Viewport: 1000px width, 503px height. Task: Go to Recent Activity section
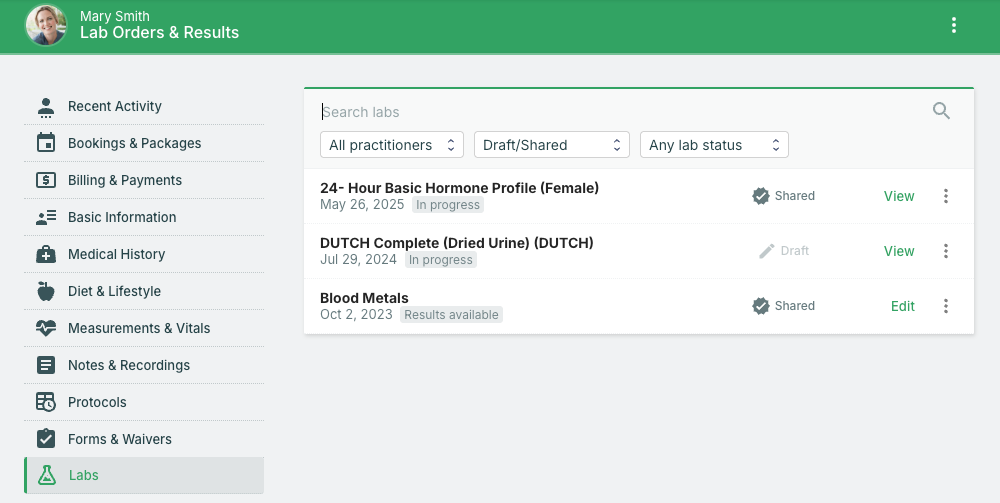(x=114, y=106)
